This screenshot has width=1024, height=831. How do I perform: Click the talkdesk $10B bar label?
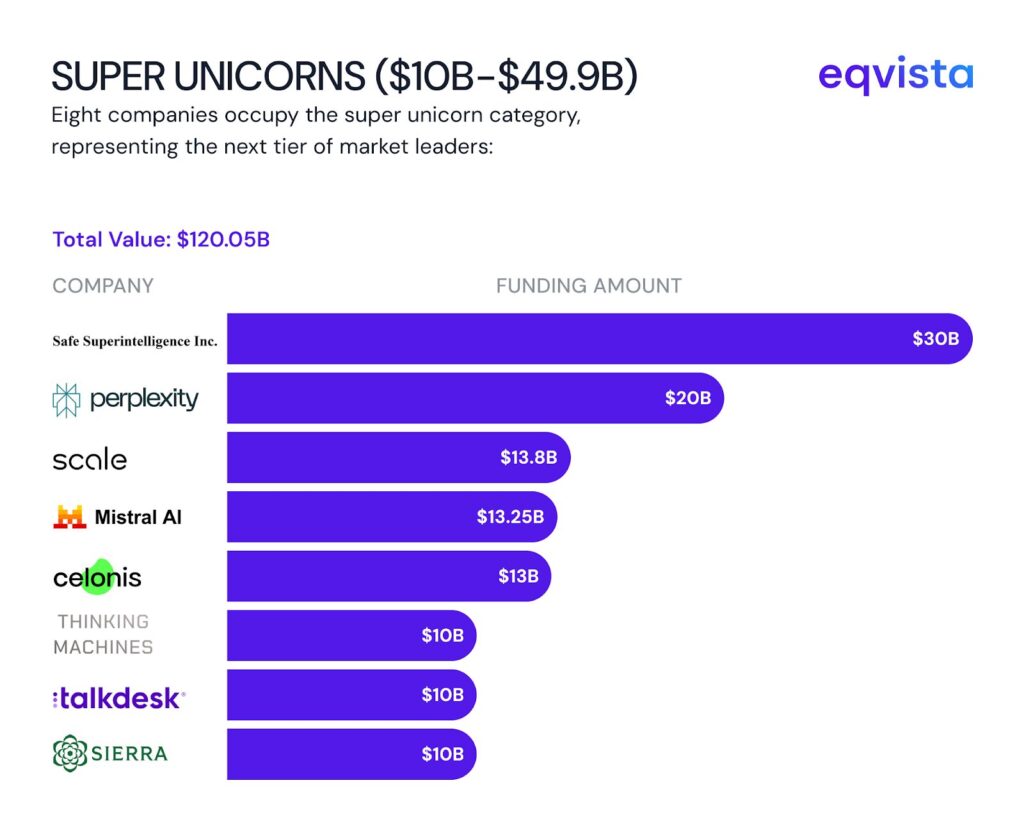(x=442, y=695)
